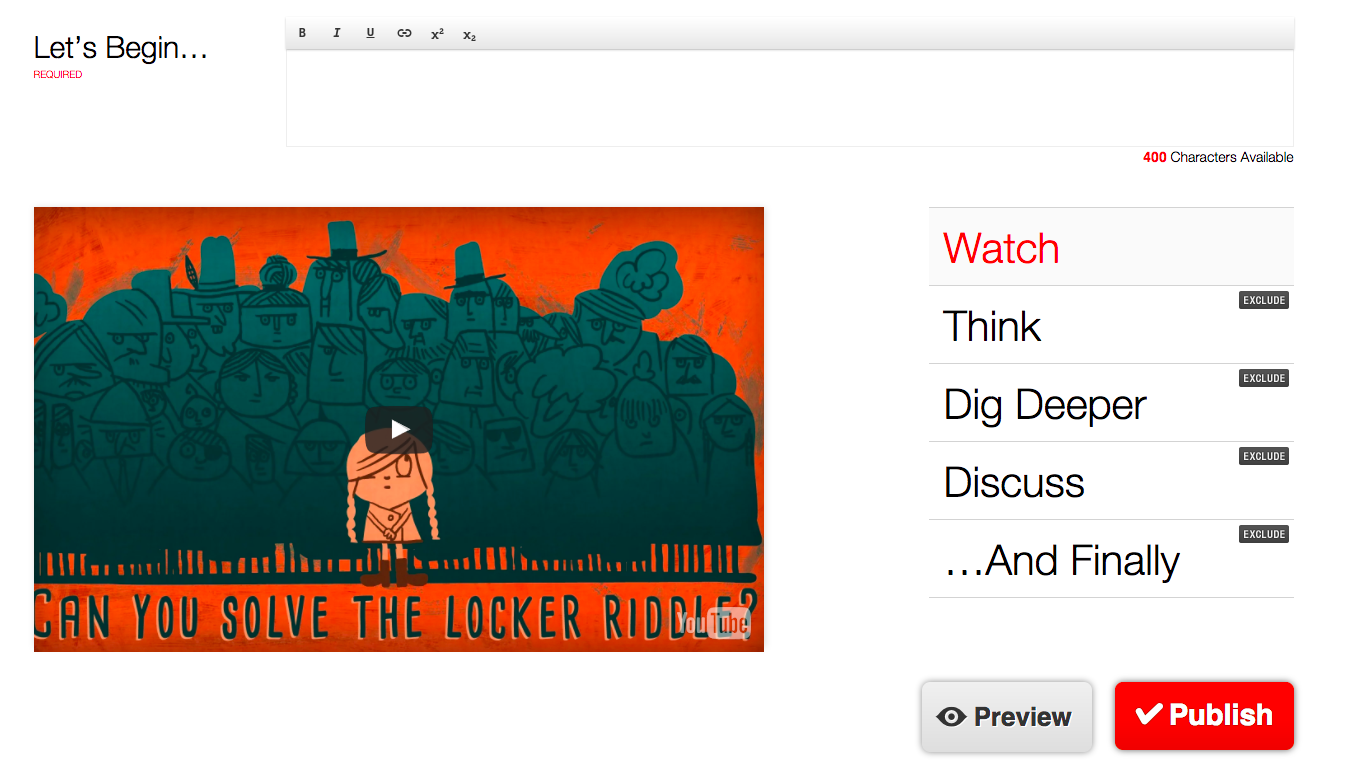This screenshot has width=1361, height=763.
Task: Exclude the Dig Deeper section
Action: click(x=1264, y=378)
